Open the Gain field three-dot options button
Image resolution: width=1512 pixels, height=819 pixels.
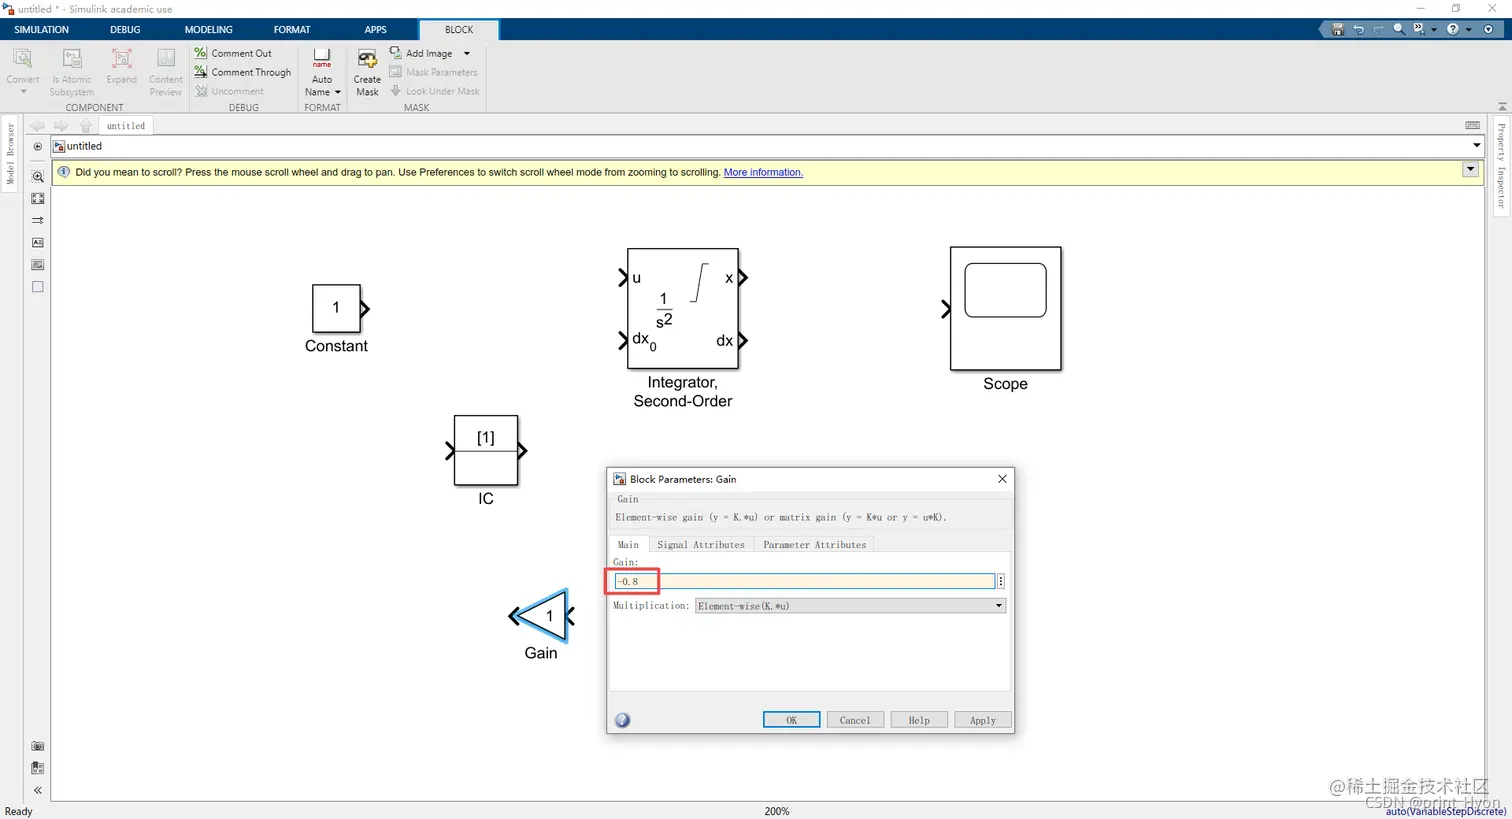point(1001,581)
